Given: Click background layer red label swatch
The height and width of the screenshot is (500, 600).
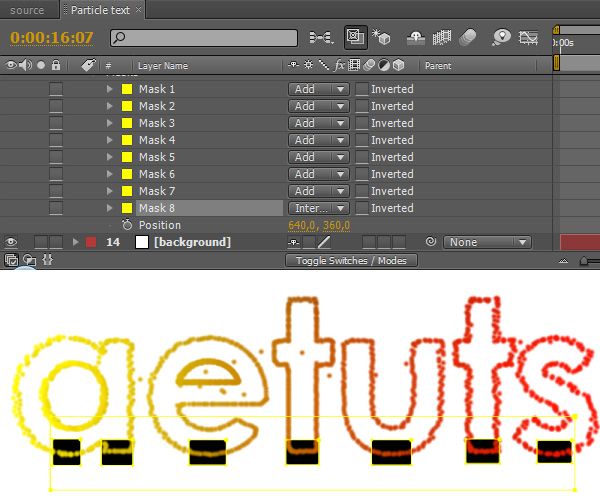Looking at the screenshot, I should tap(91, 242).
